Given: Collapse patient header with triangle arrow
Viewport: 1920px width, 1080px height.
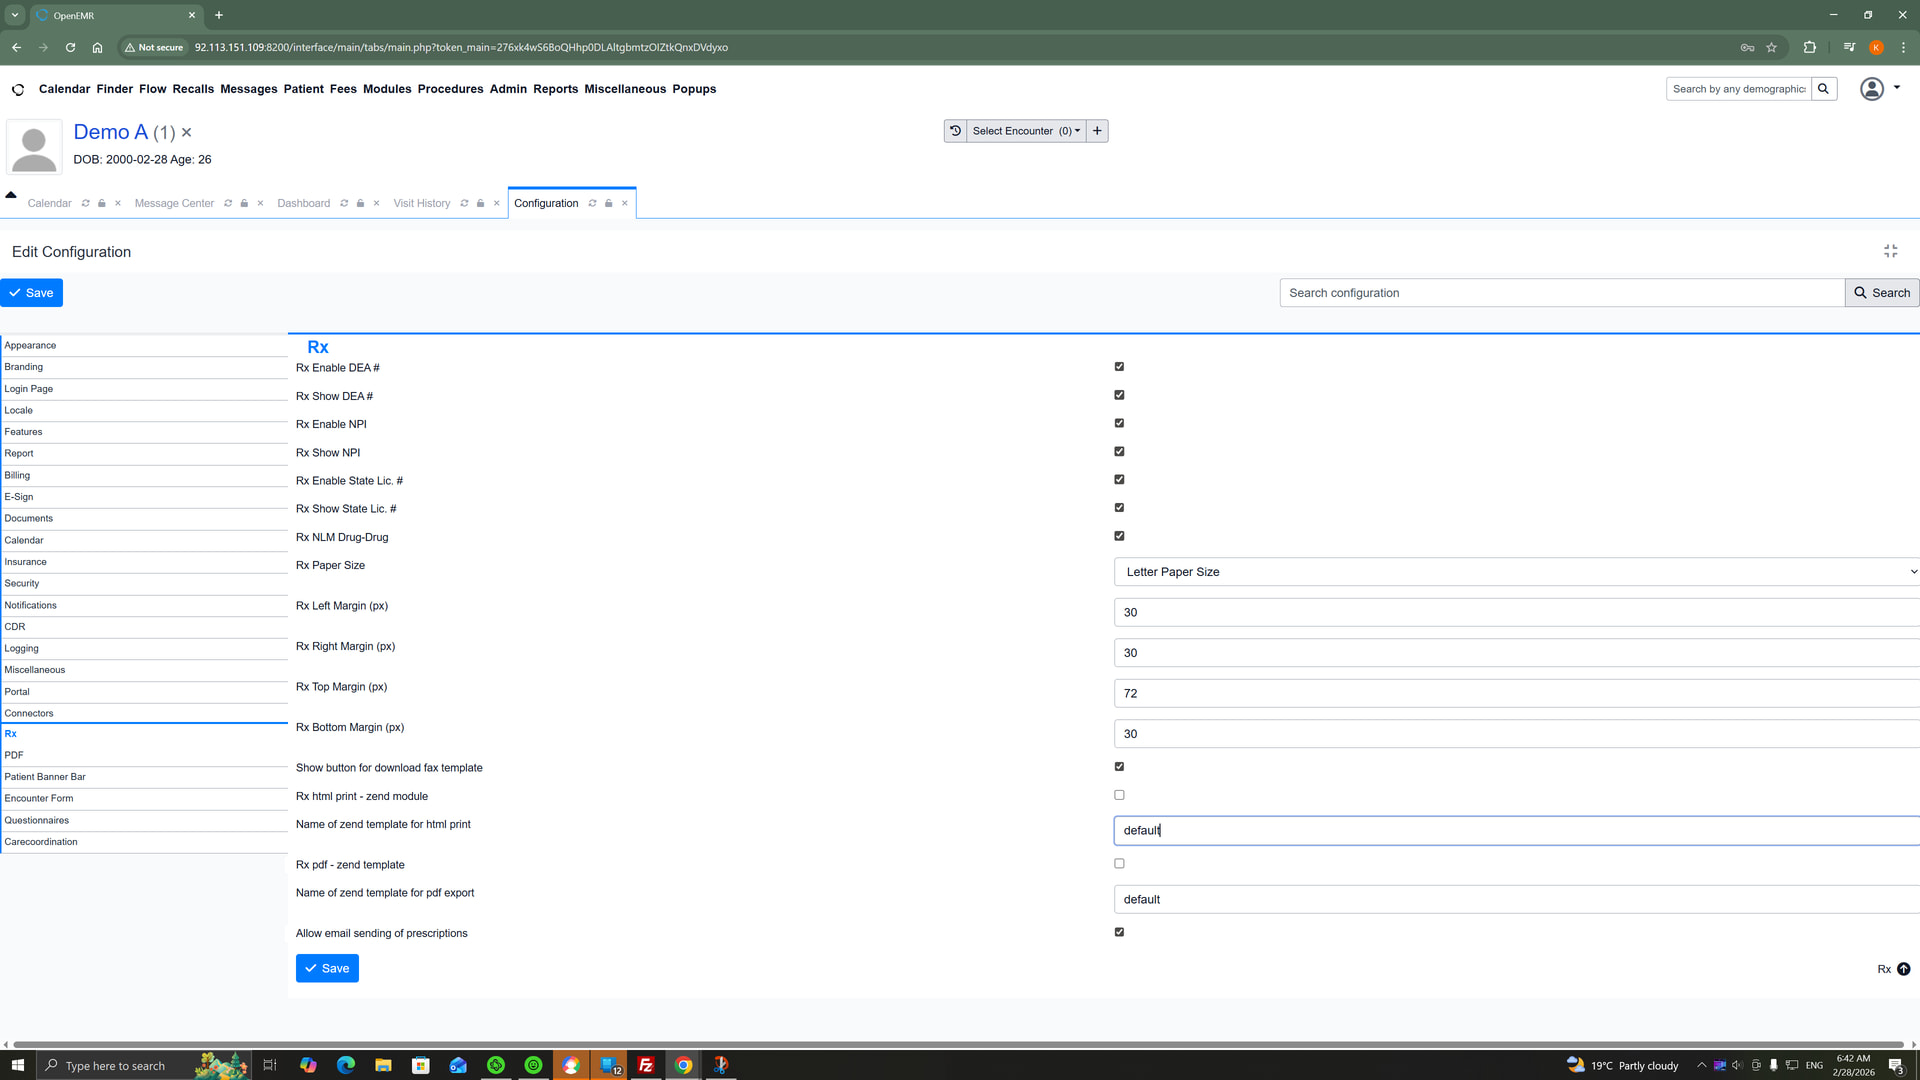Looking at the screenshot, I should (11, 195).
